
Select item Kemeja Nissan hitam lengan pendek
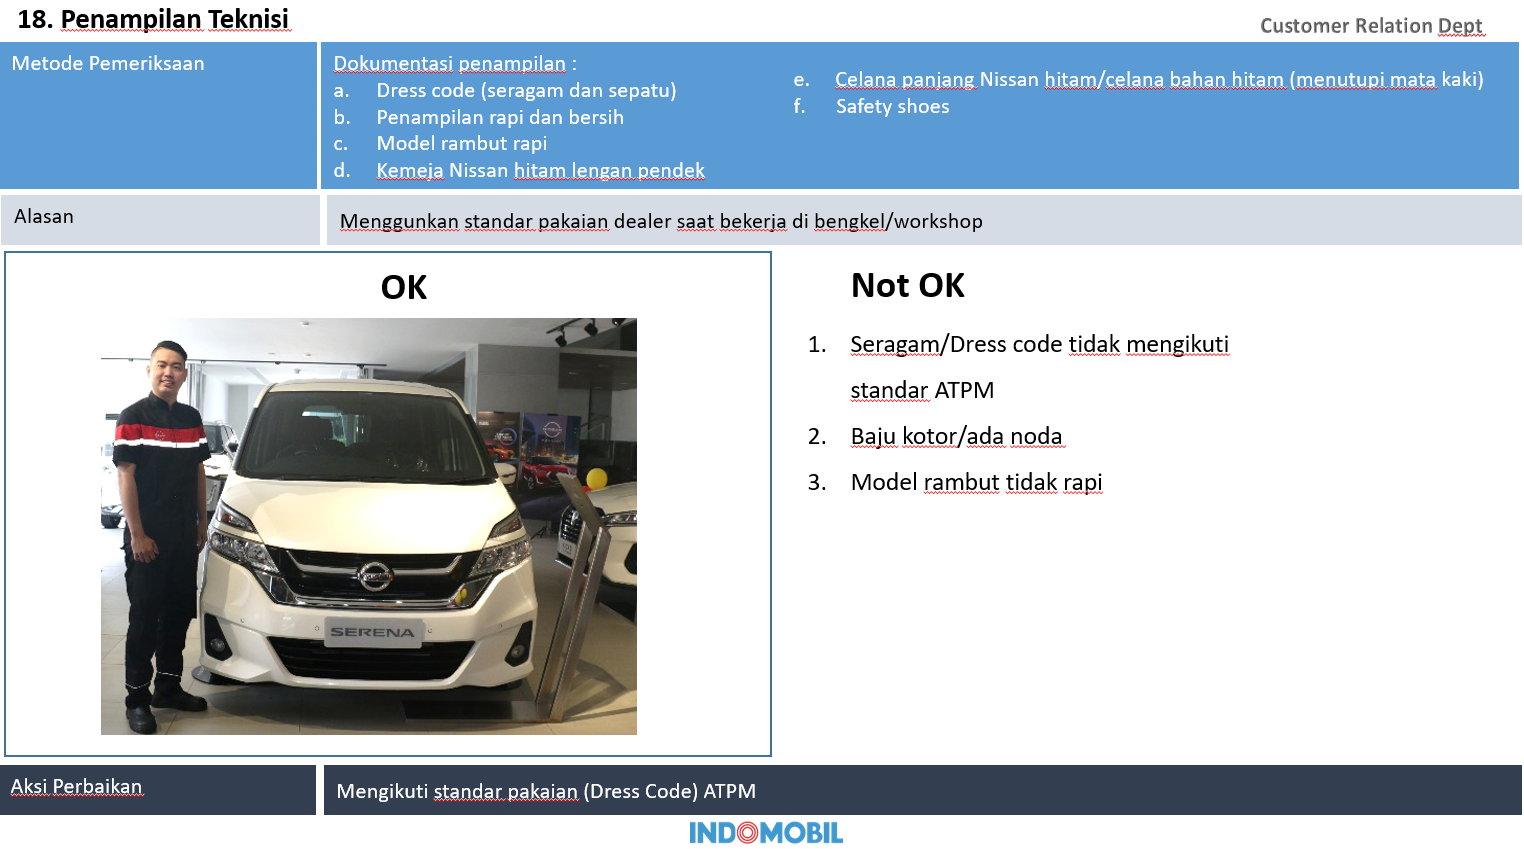pos(540,170)
